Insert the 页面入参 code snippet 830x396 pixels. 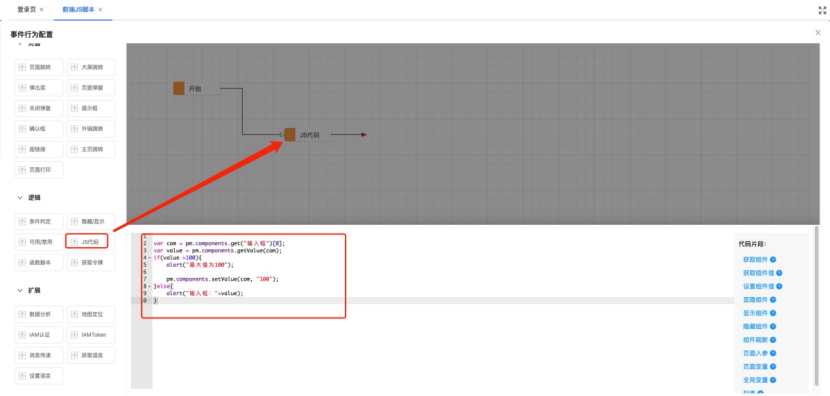pos(755,353)
